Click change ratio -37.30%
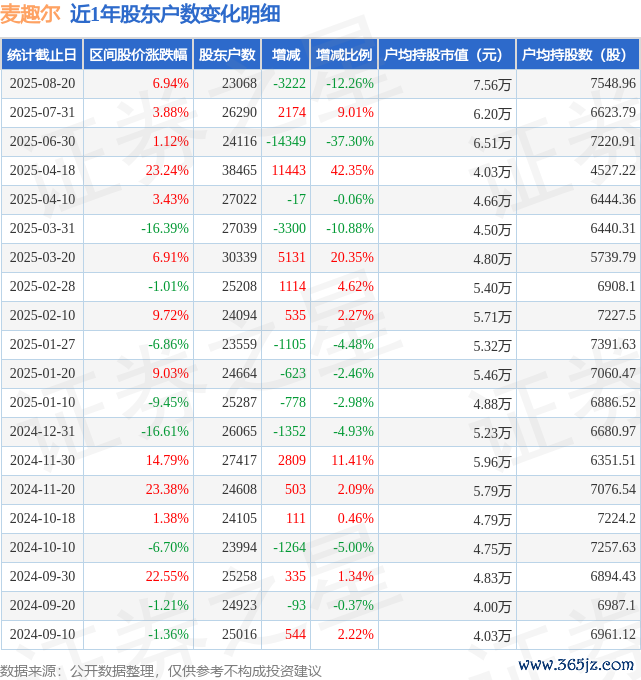This screenshot has width=641, height=680. click(350, 141)
